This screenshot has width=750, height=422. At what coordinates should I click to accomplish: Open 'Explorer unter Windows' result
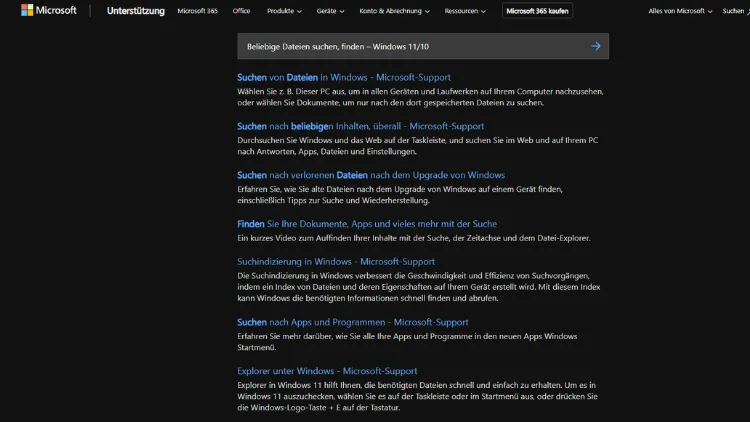coord(327,371)
